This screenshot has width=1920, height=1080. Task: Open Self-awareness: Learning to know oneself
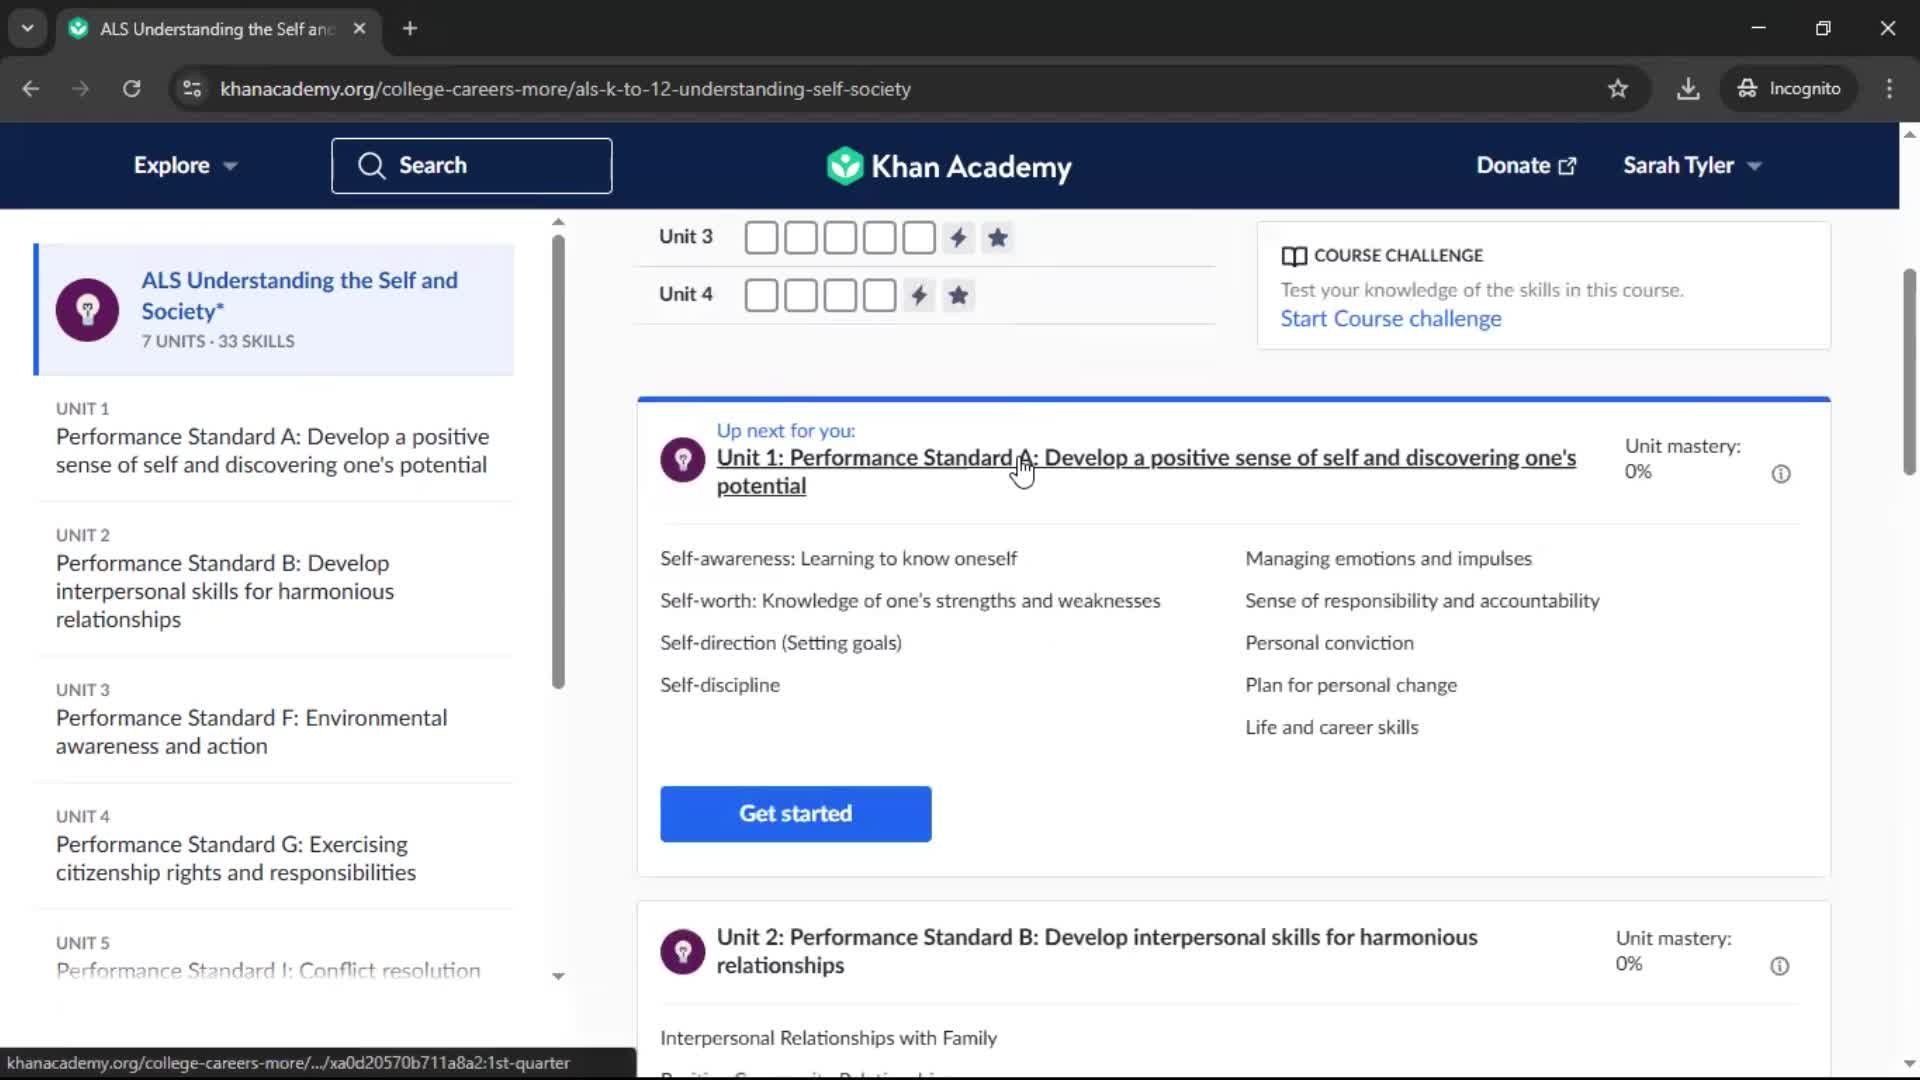(838, 559)
